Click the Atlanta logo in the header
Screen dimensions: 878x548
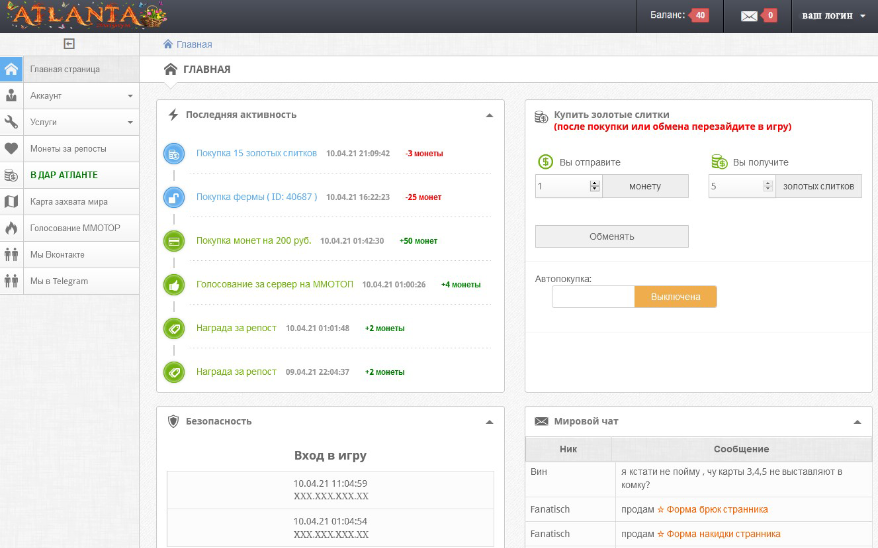[x=86, y=16]
